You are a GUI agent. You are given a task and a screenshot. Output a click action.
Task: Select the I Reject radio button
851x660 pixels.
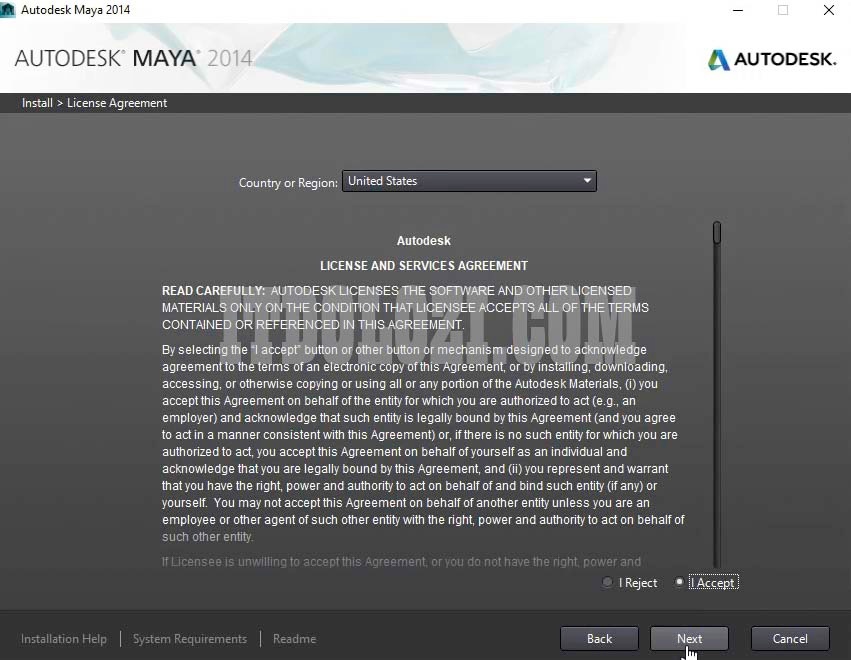click(x=607, y=582)
